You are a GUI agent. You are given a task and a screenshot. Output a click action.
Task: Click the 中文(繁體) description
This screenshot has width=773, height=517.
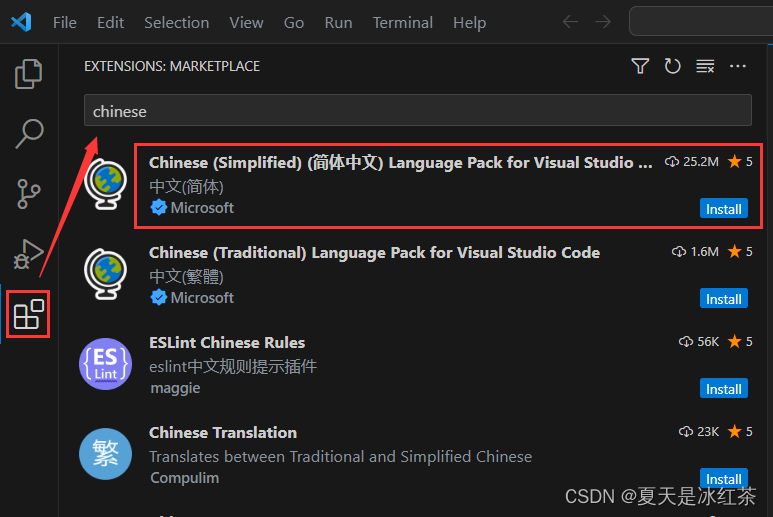tap(186, 276)
